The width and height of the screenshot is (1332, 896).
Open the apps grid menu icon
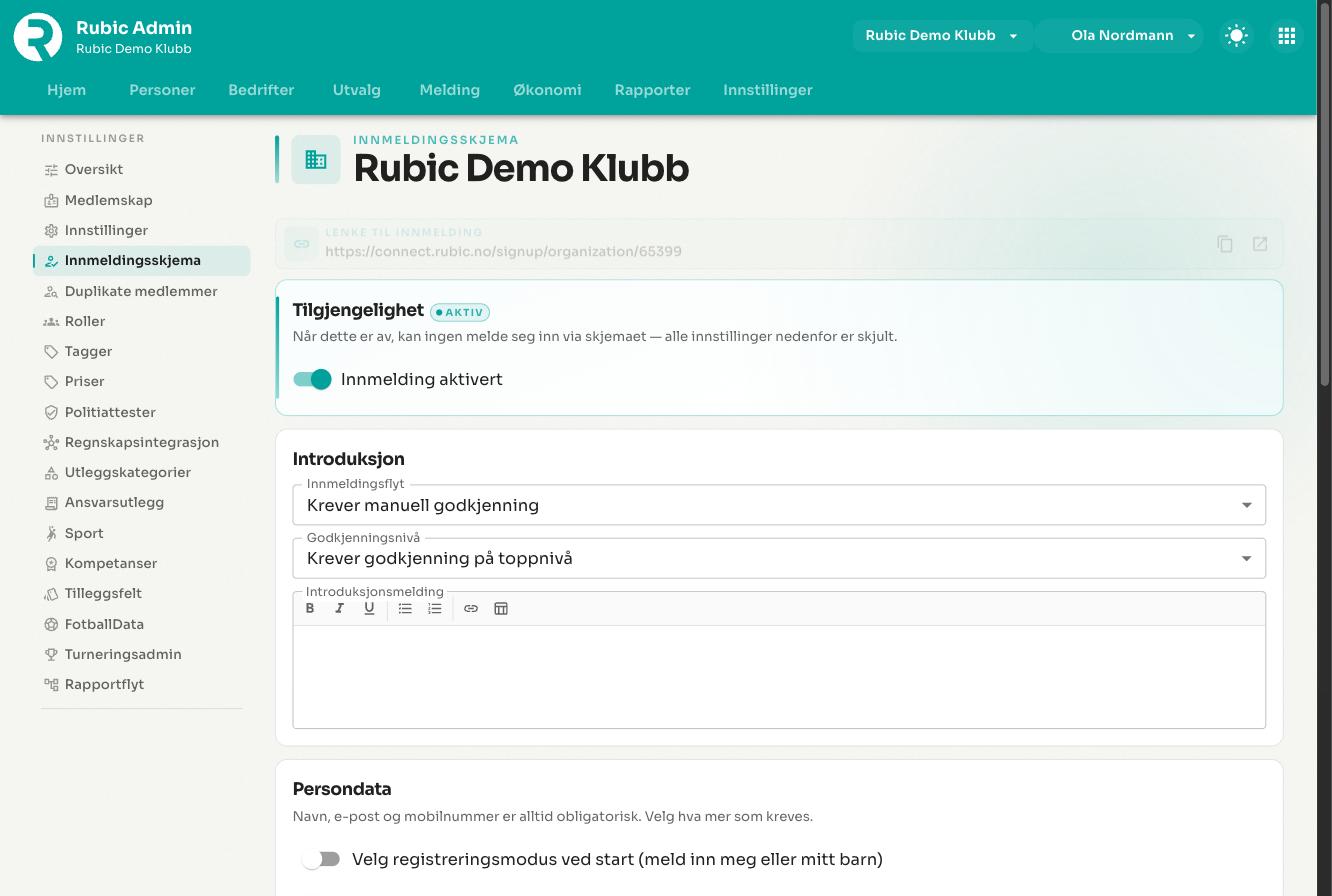click(x=1286, y=36)
